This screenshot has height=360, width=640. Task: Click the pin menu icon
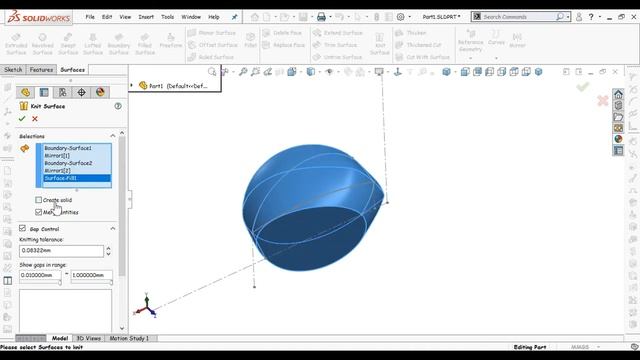234,17
